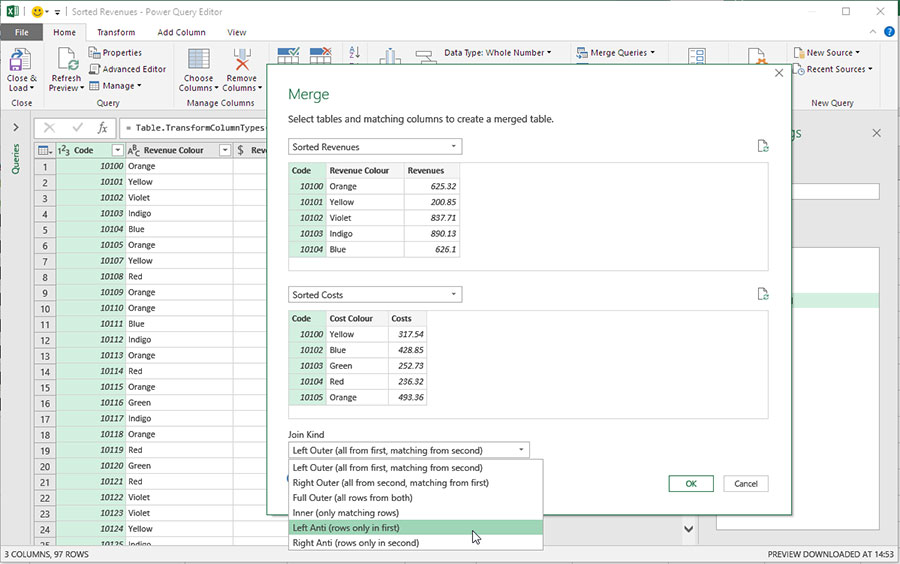Screen dimensions: 900x564
Task: Open the second table dropdown Sorted Costs
Action: (375, 295)
